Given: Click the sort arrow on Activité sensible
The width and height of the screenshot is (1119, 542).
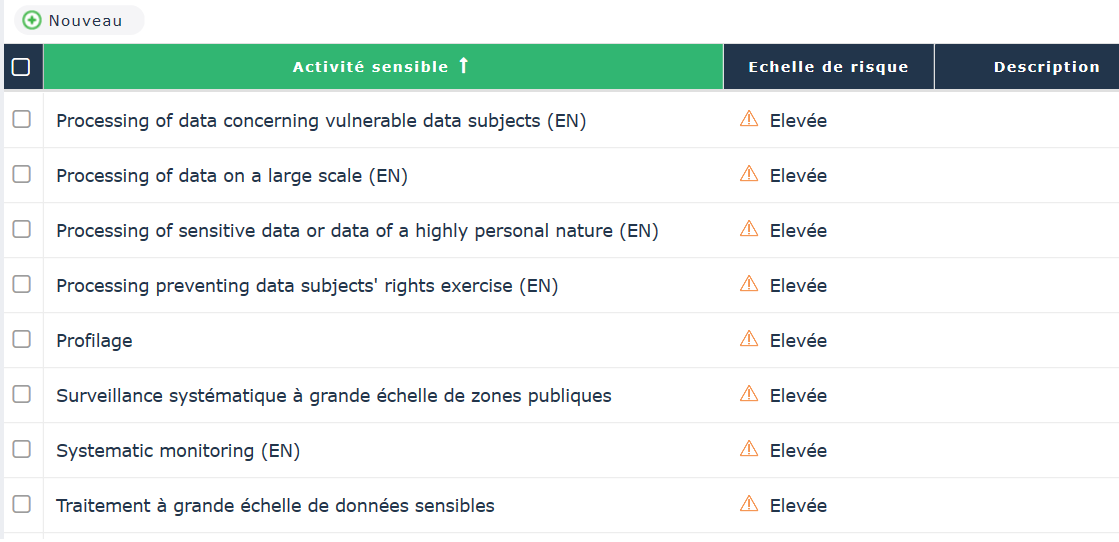Looking at the screenshot, I should point(463,66).
